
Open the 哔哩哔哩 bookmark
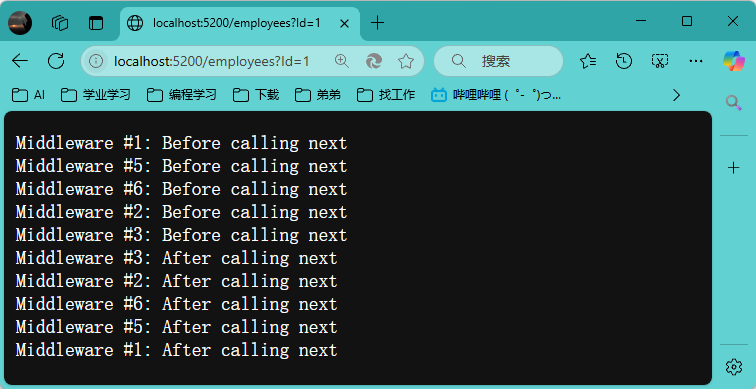click(x=496, y=95)
